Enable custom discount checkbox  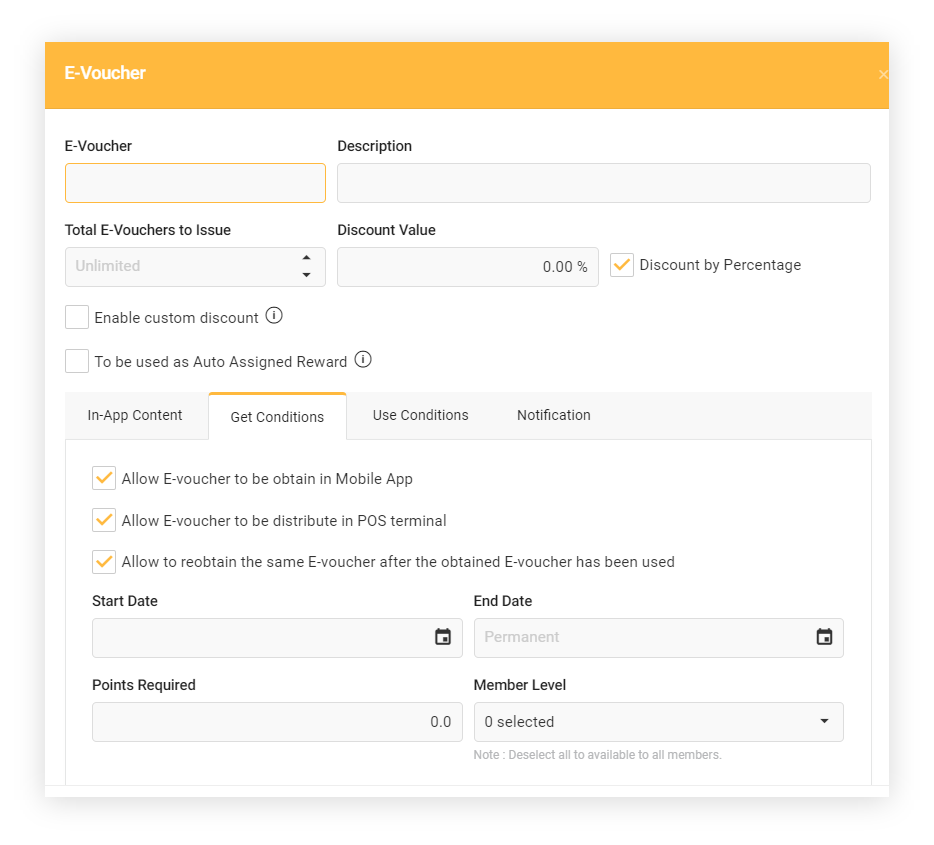click(77, 317)
